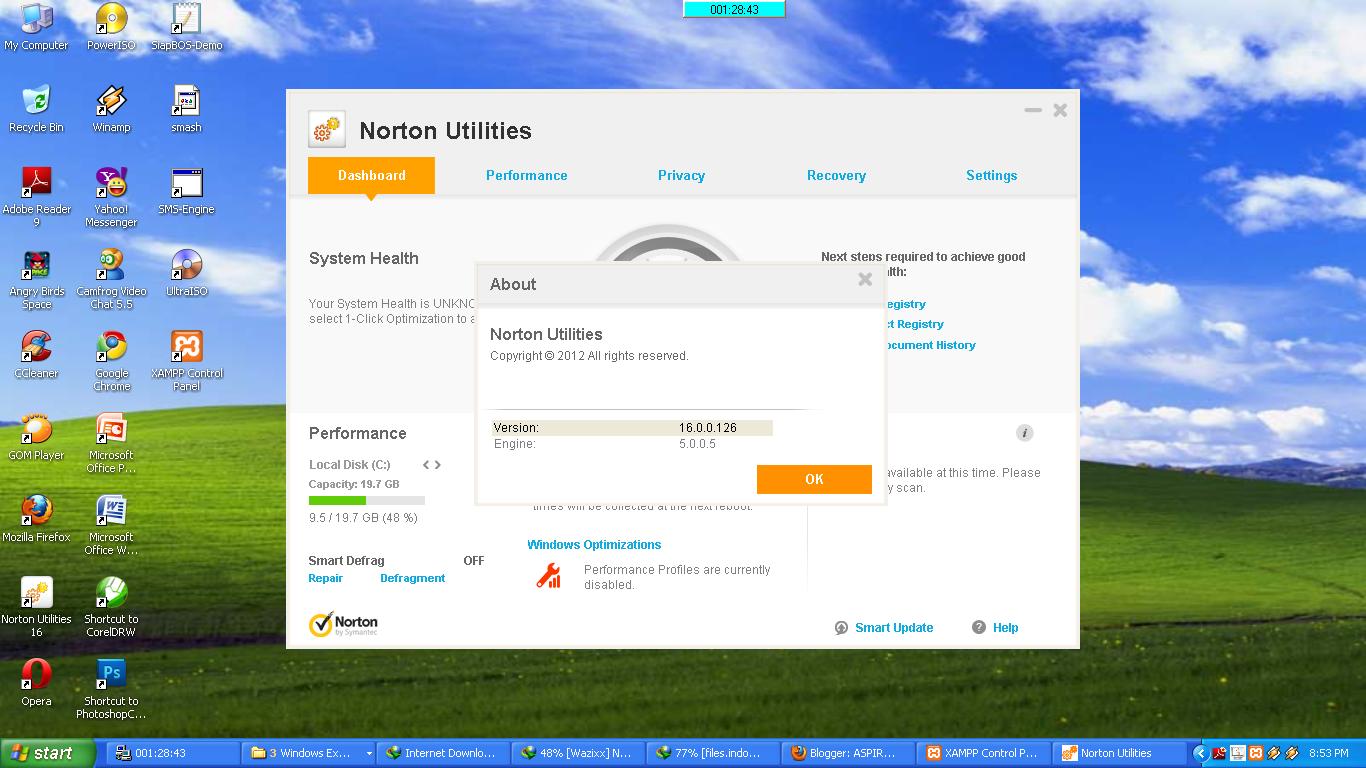Click the Smart Defrag OFF status
Image resolution: width=1366 pixels, height=768 pixels.
[x=474, y=561]
